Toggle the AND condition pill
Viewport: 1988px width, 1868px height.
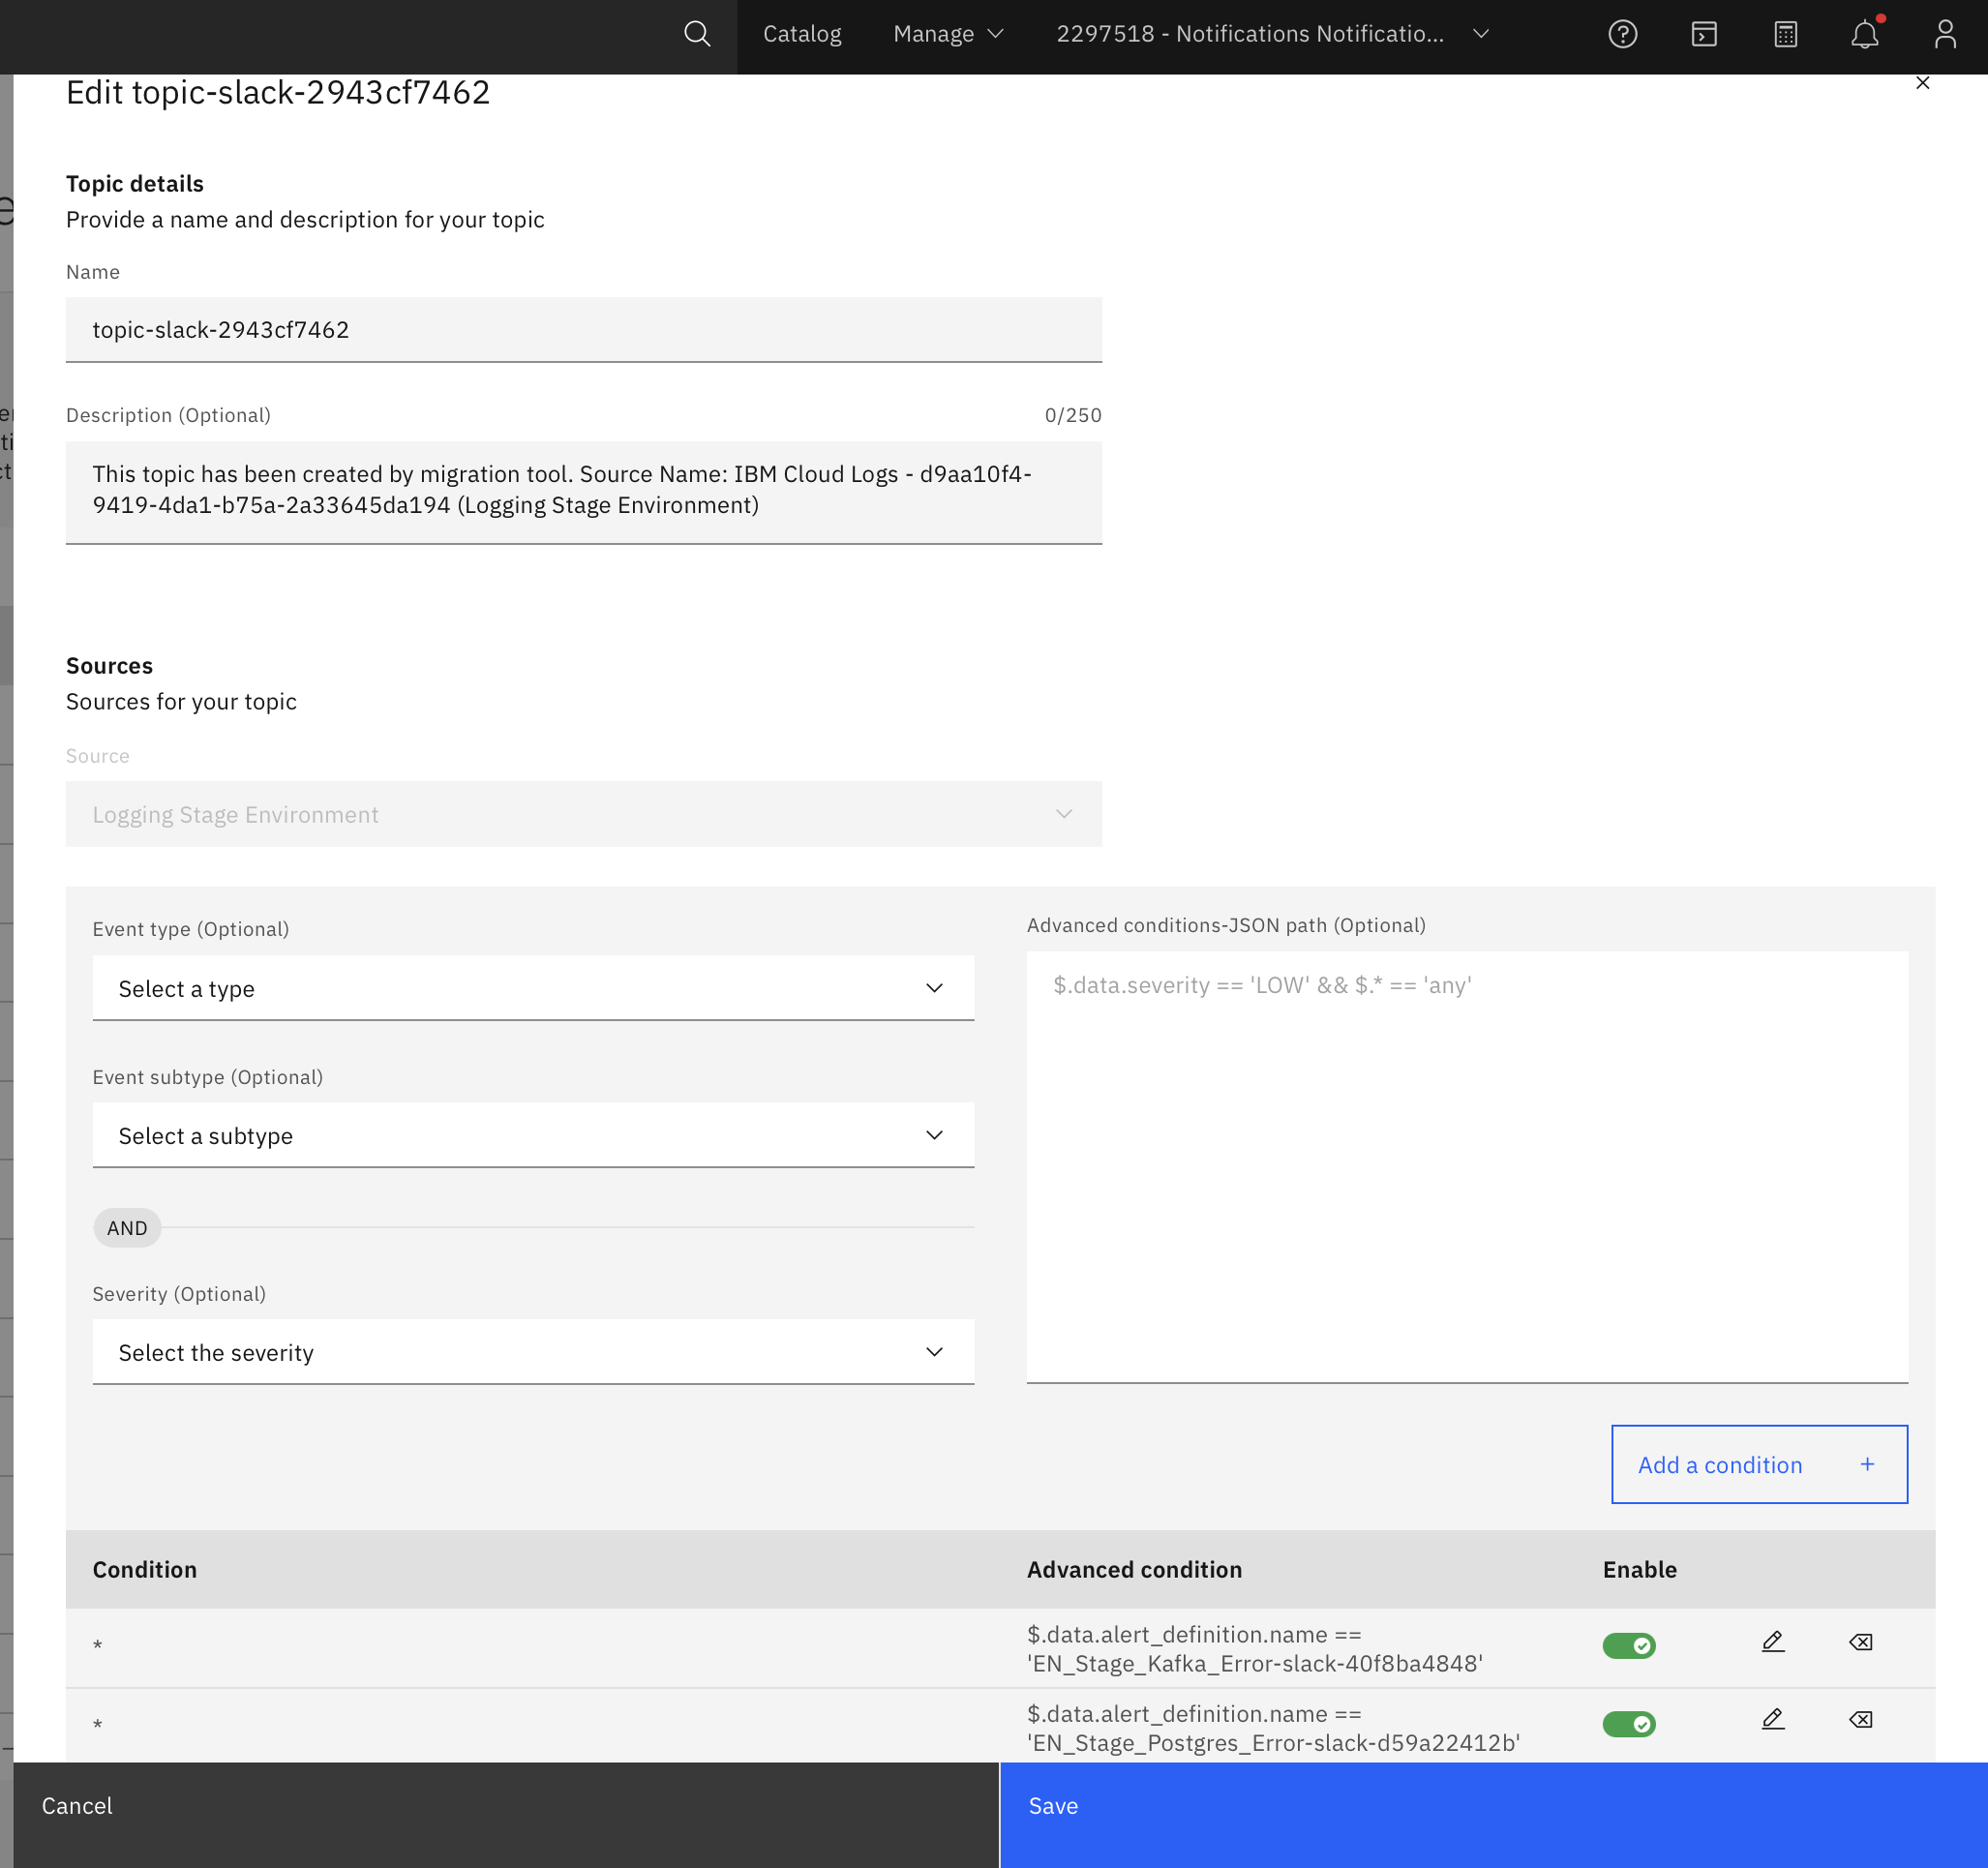pos(126,1227)
